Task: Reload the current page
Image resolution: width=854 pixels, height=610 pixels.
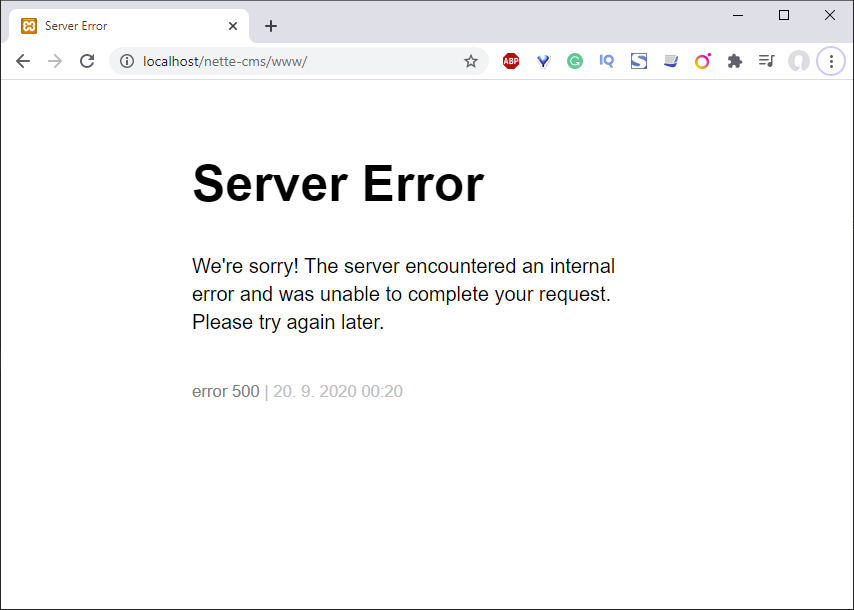Action: (x=87, y=61)
